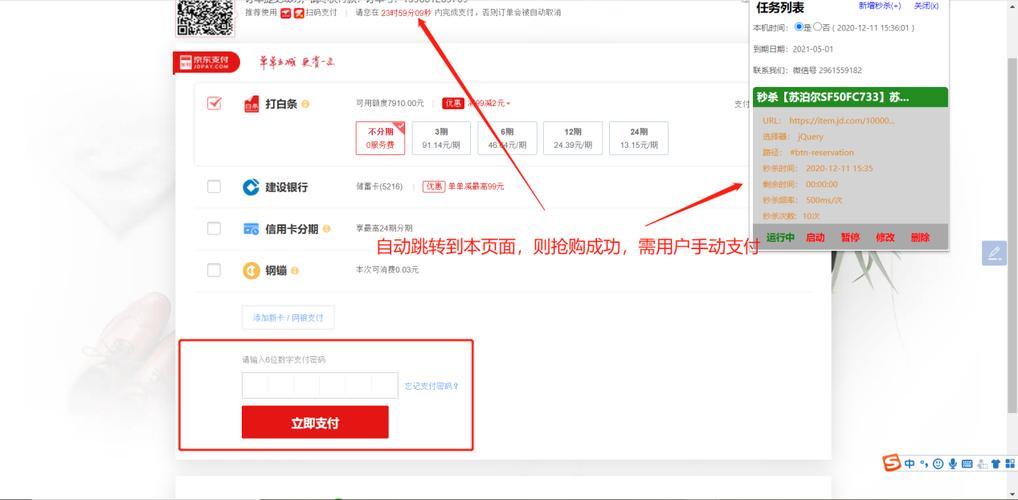Click the 京东支付 JDPAY logo
The width and height of the screenshot is (1018, 500).
(207, 62)
